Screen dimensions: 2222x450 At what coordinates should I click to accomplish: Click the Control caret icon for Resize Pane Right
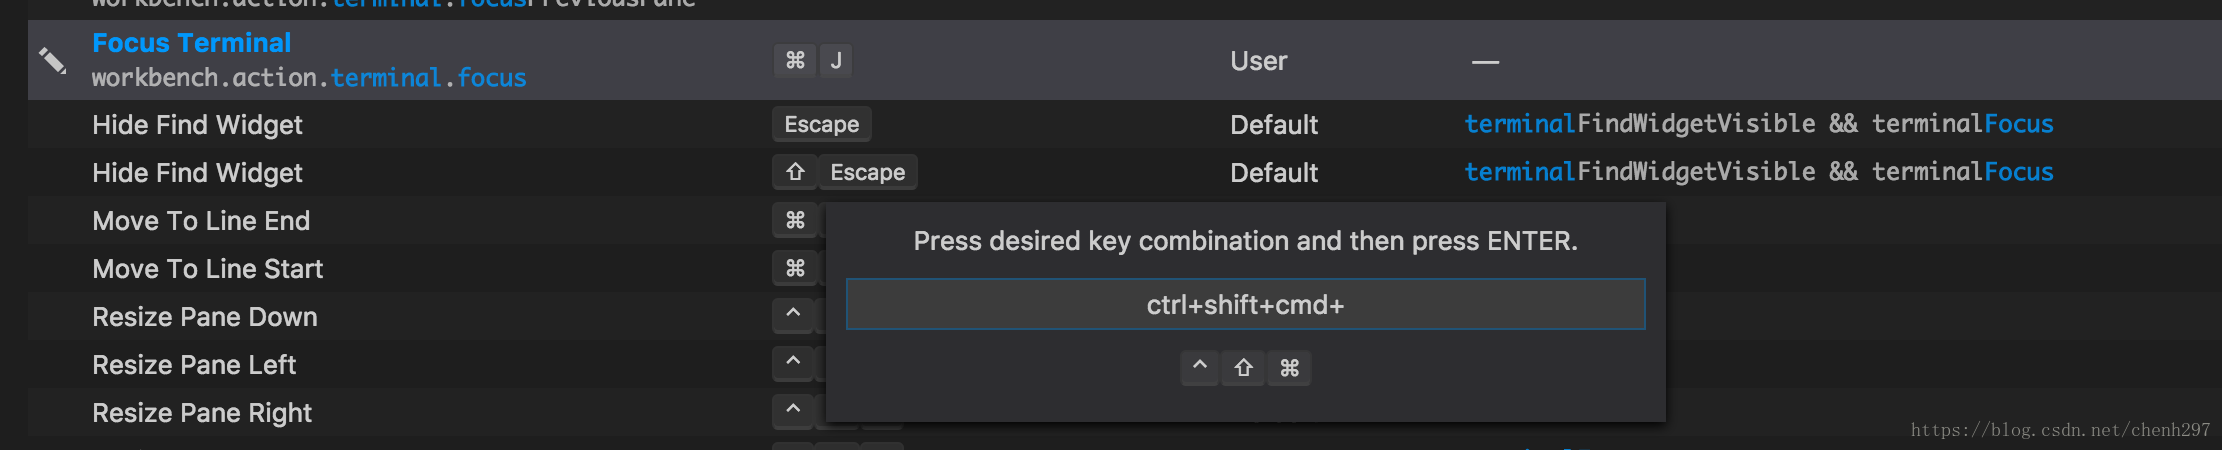pos(793,411)
